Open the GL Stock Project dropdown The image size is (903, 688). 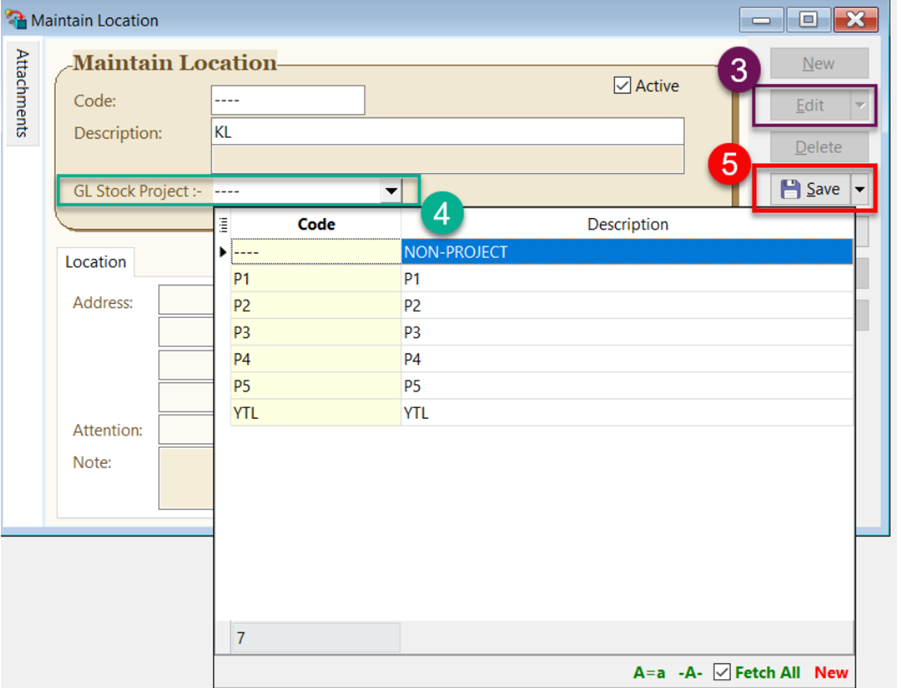click(390, 191)
